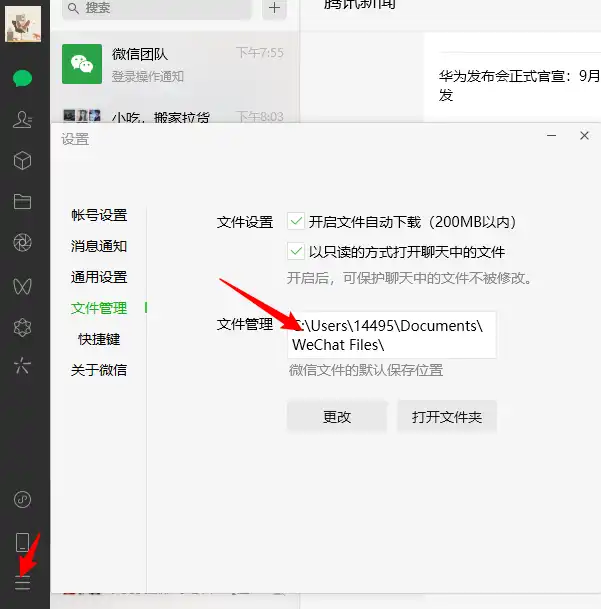Open the Favorites cube icon

[22, 160]
